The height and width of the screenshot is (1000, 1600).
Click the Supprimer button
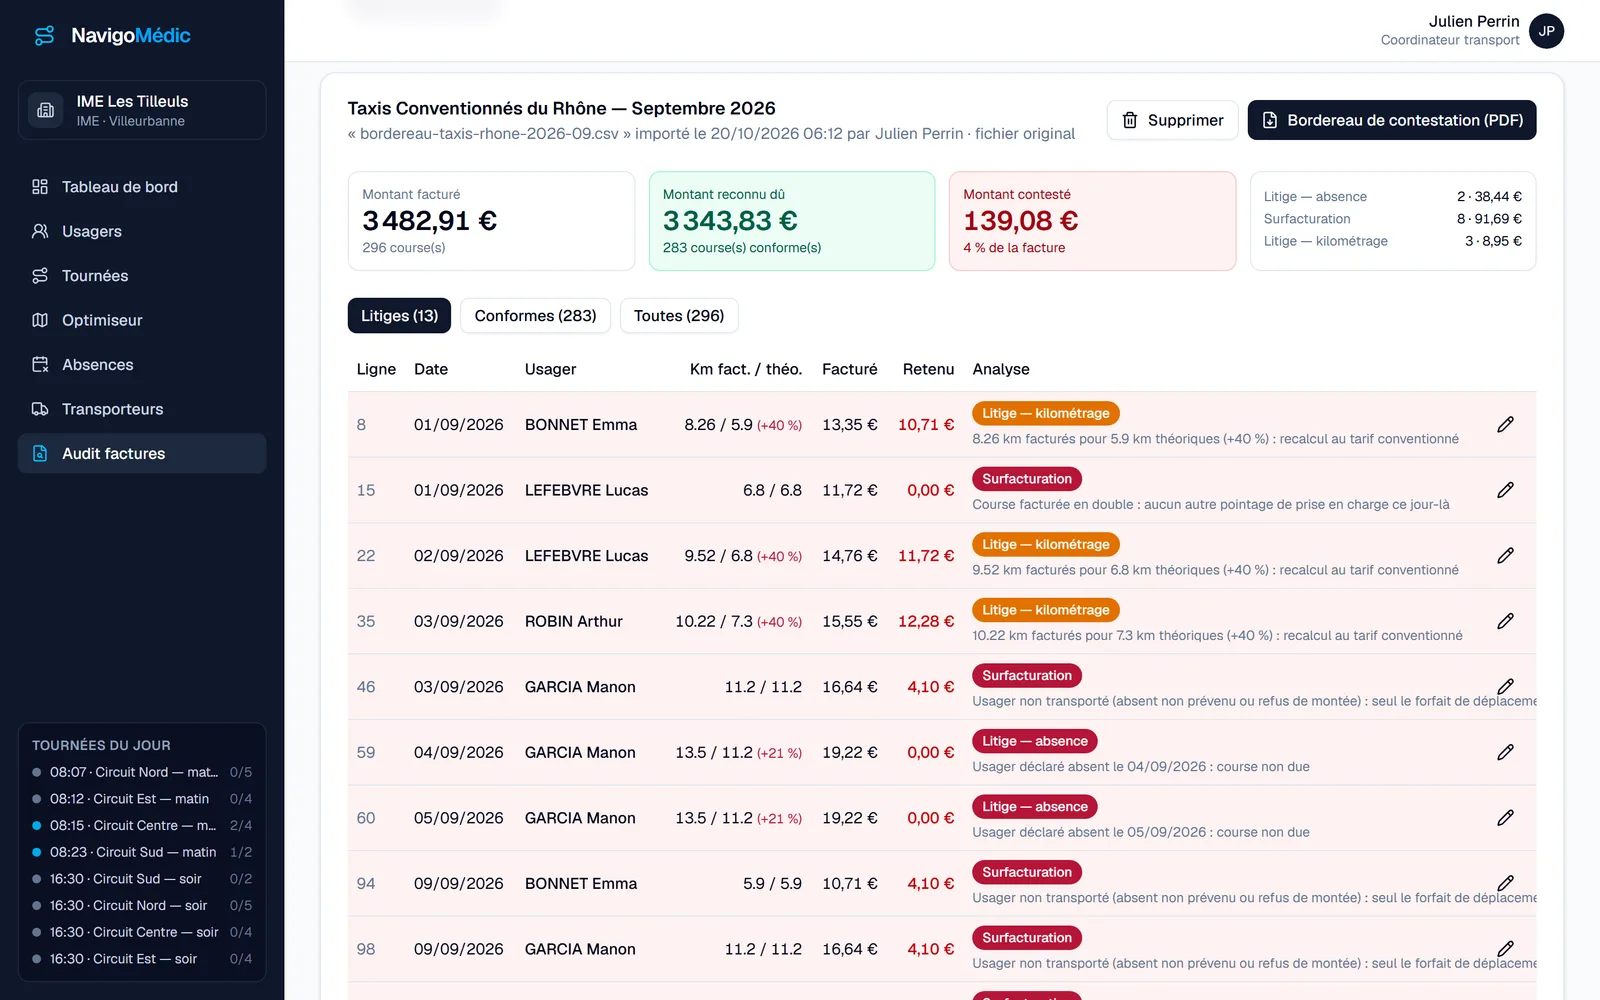(1172, 120)
